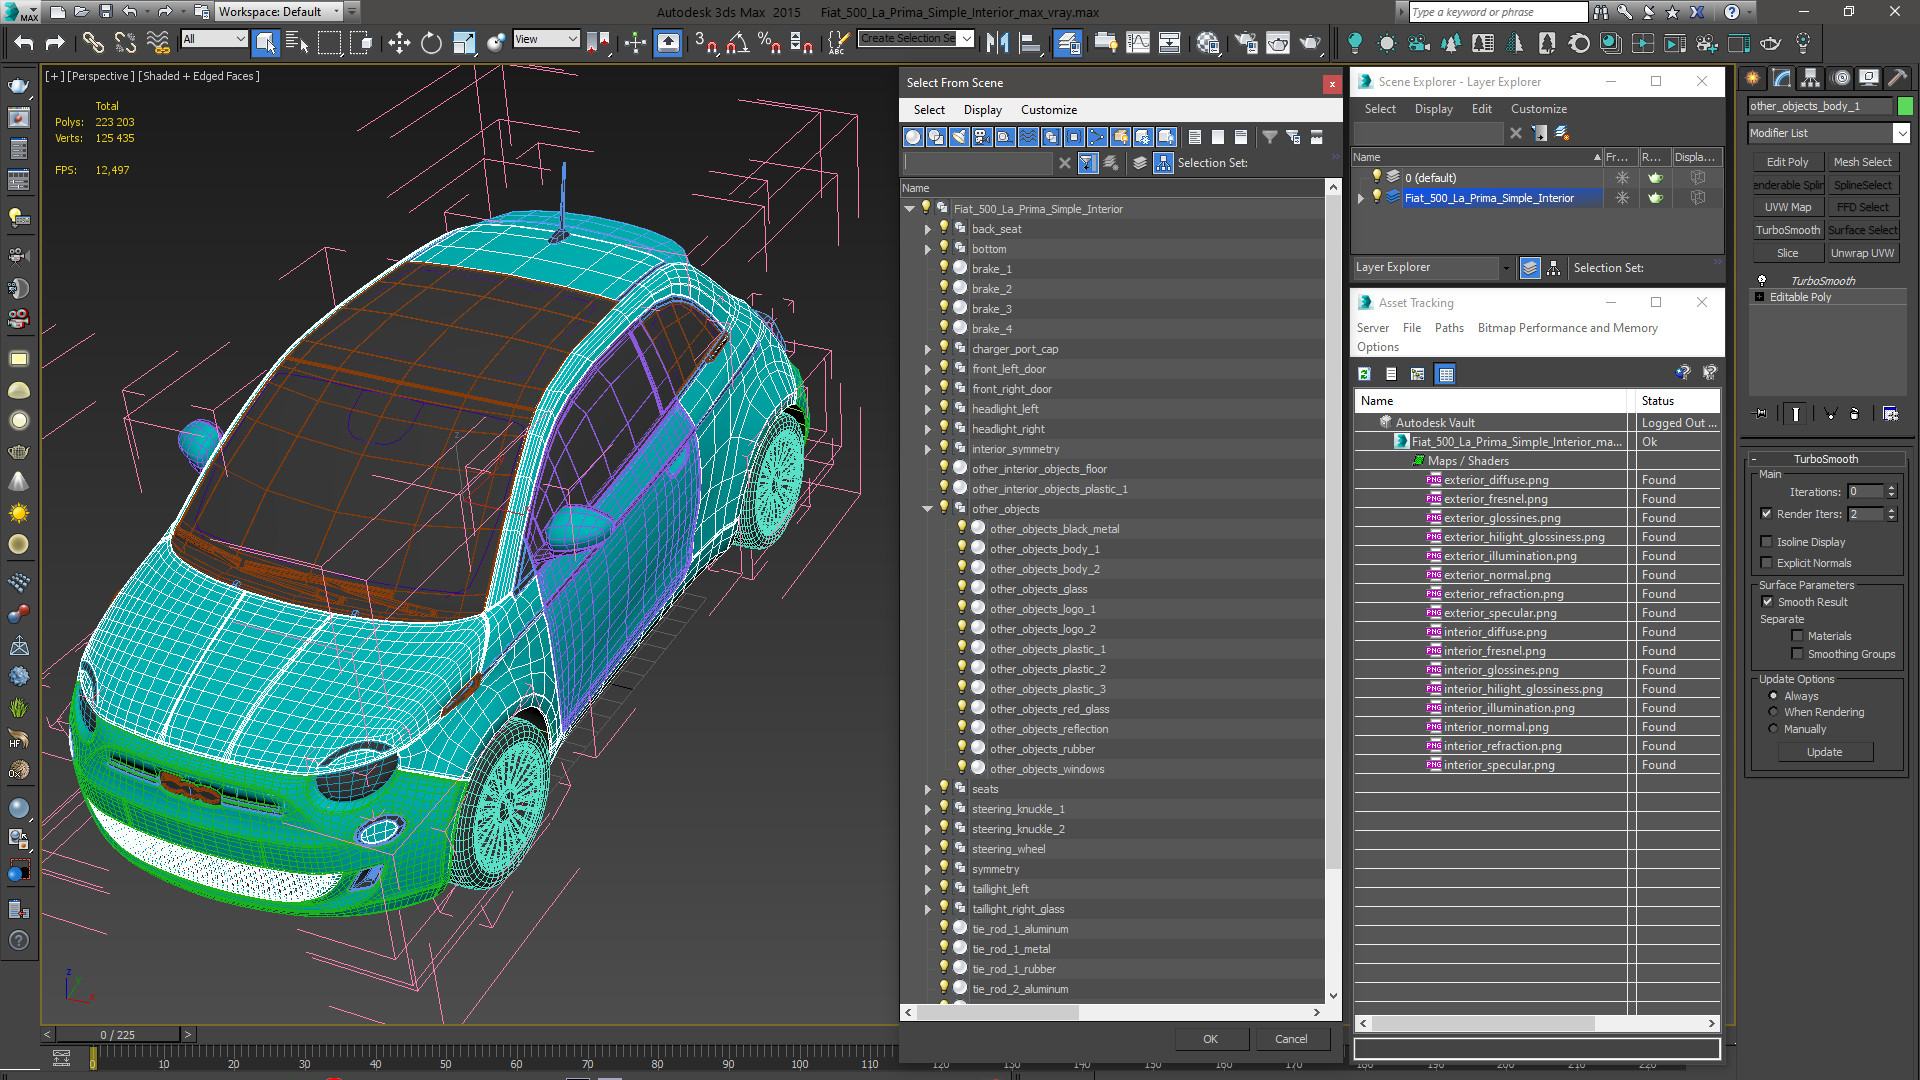Viewport: 1920px width, 1080px height.
Task: Expand the back_seat tree node
Action: click(x=928, y=229)
